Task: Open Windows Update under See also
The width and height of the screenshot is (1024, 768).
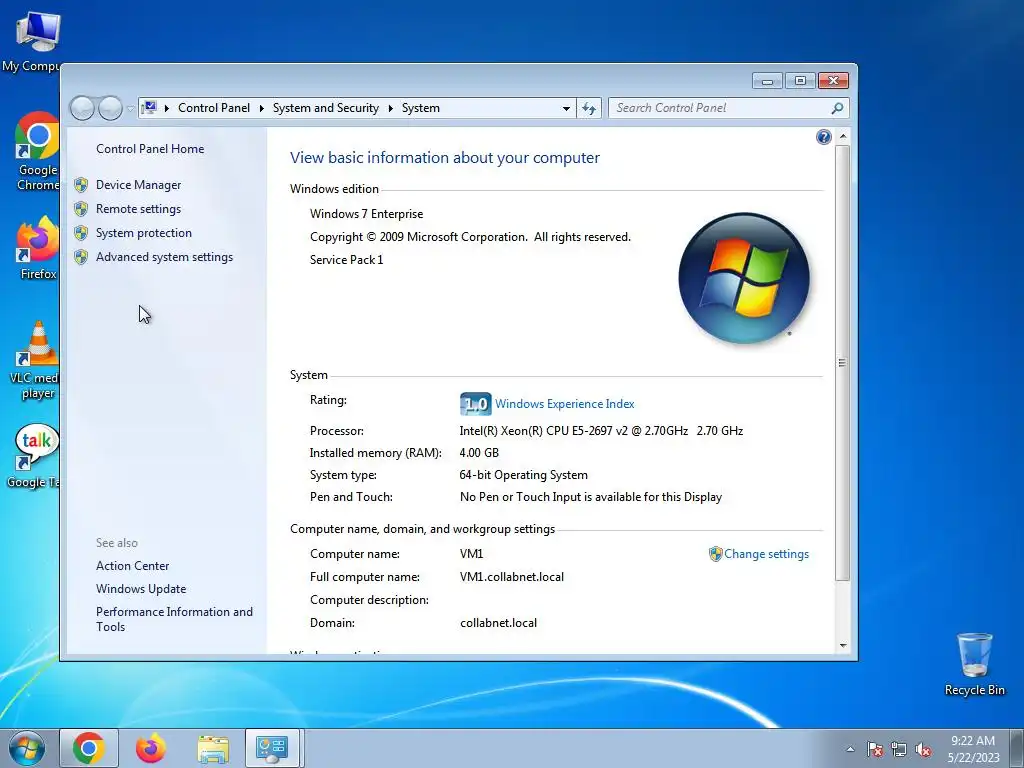Action: point(141,589)
